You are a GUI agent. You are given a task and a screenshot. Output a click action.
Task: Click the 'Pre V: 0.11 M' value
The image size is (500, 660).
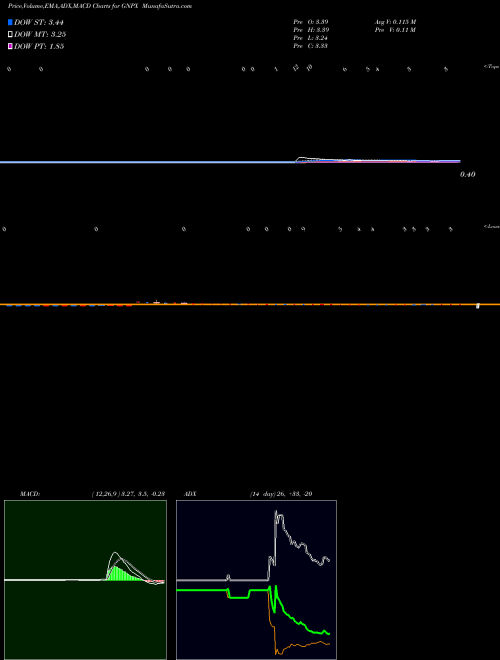pos(395,30)
